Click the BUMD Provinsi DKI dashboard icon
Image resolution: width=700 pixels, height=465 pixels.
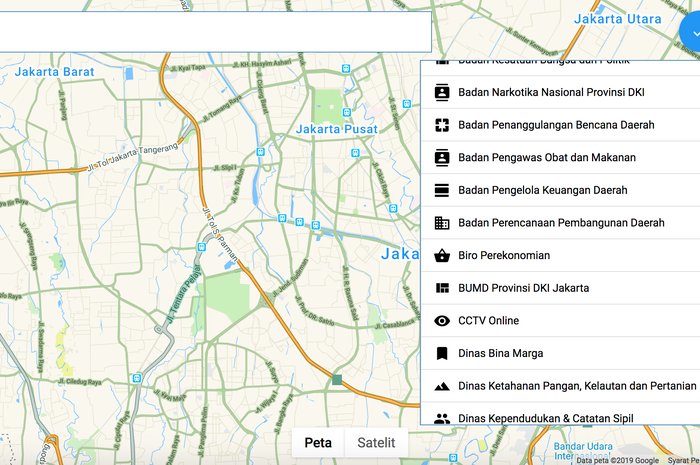(x=442, y=288)
